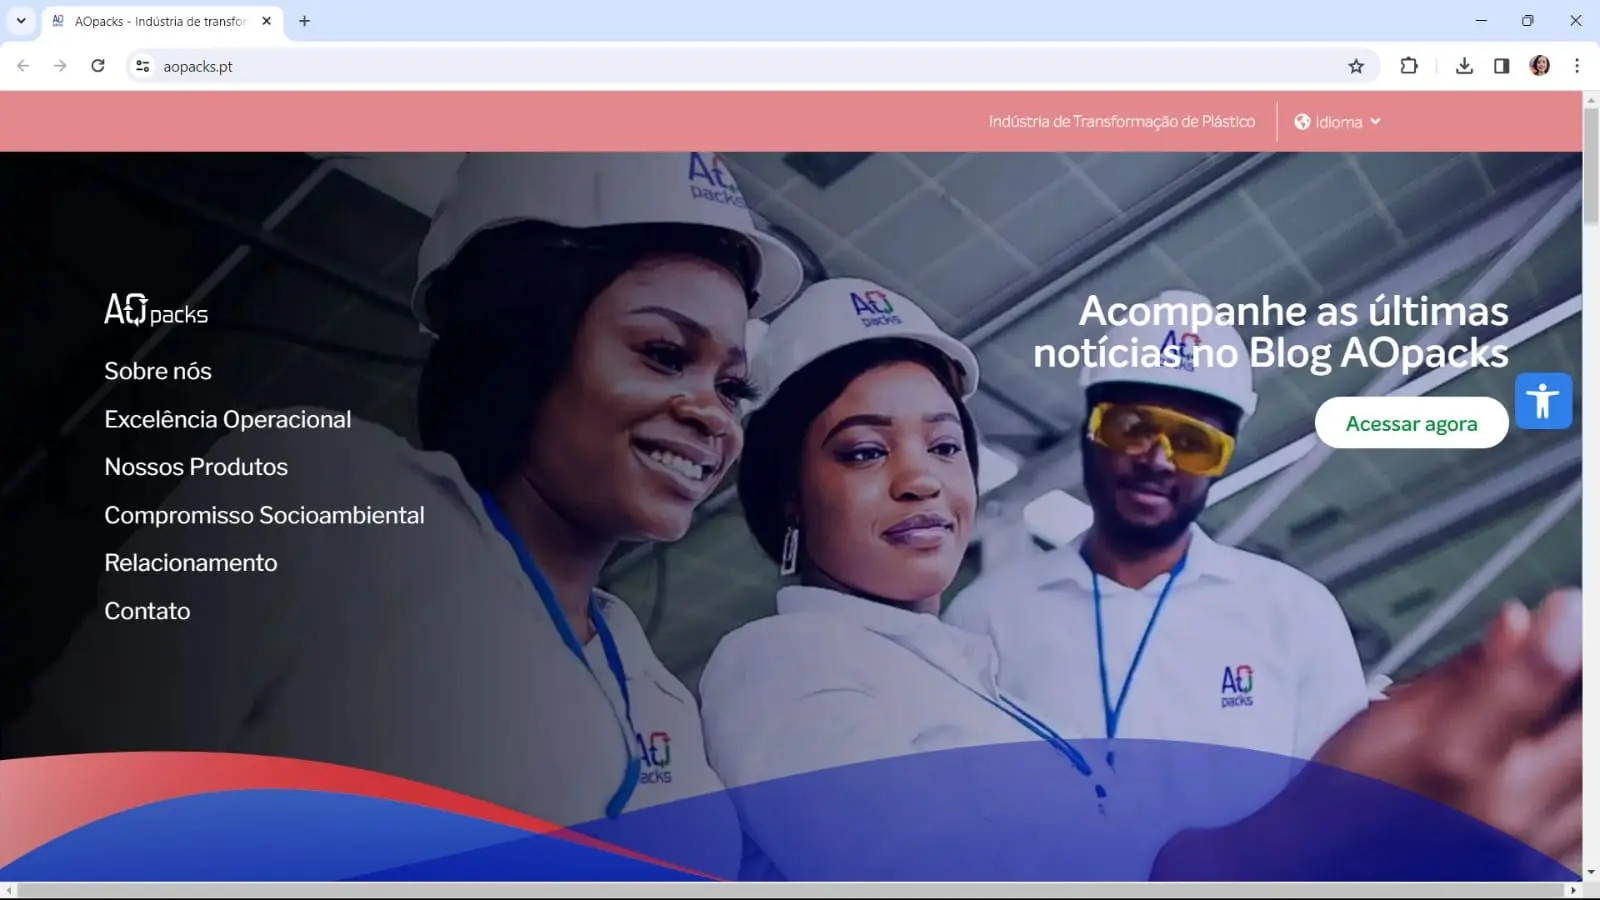The image size is (1600, 900).
Task: Open the Contato link
Action: (147, 611)
